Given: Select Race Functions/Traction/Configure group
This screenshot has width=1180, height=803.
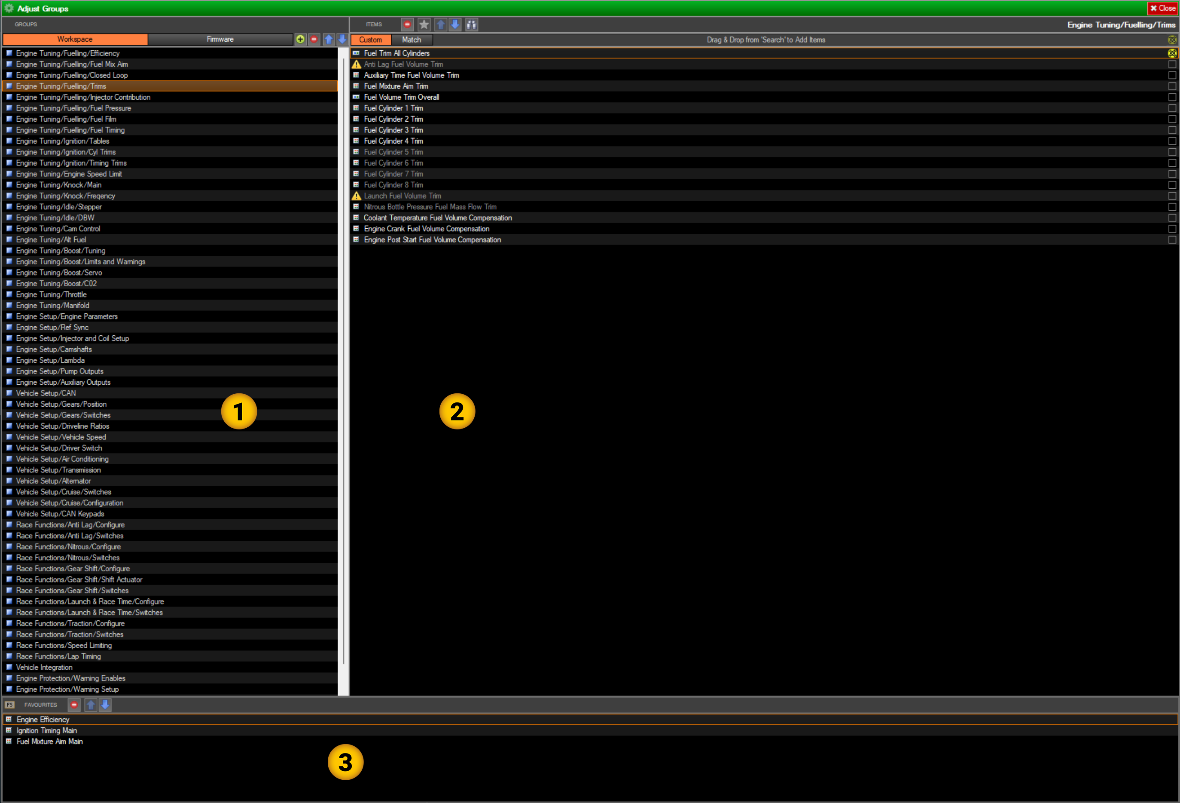Looking at the screenshot, I should point(70,623).
